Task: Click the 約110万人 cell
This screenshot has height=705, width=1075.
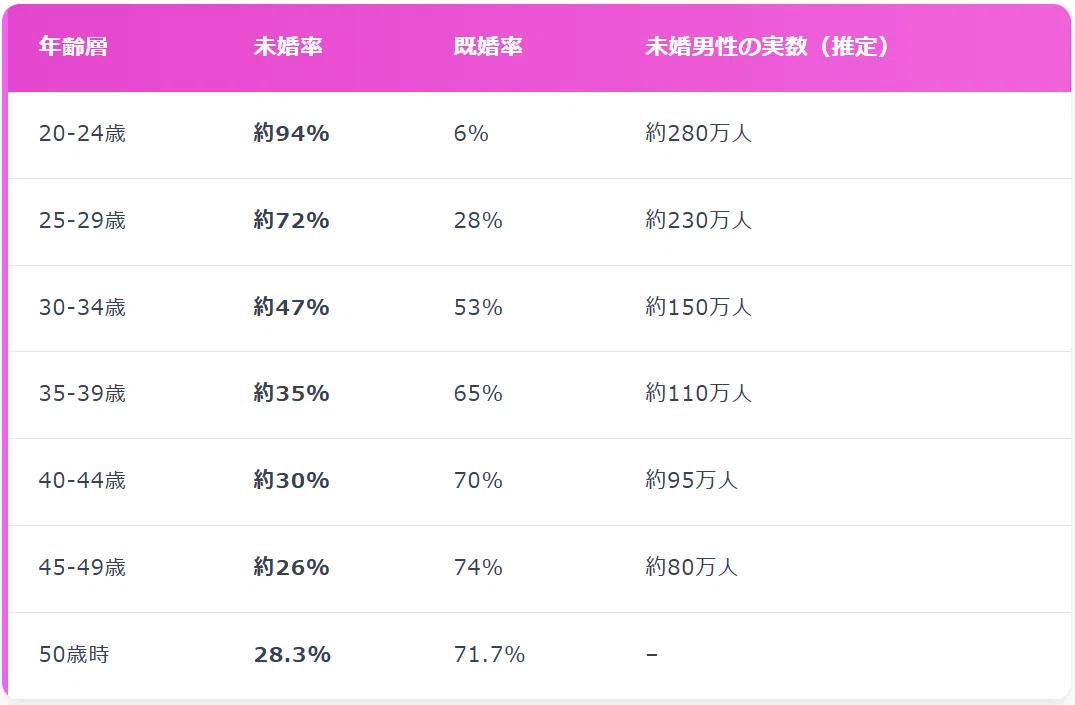Action: pyautogui.click(x=698, y=394)
